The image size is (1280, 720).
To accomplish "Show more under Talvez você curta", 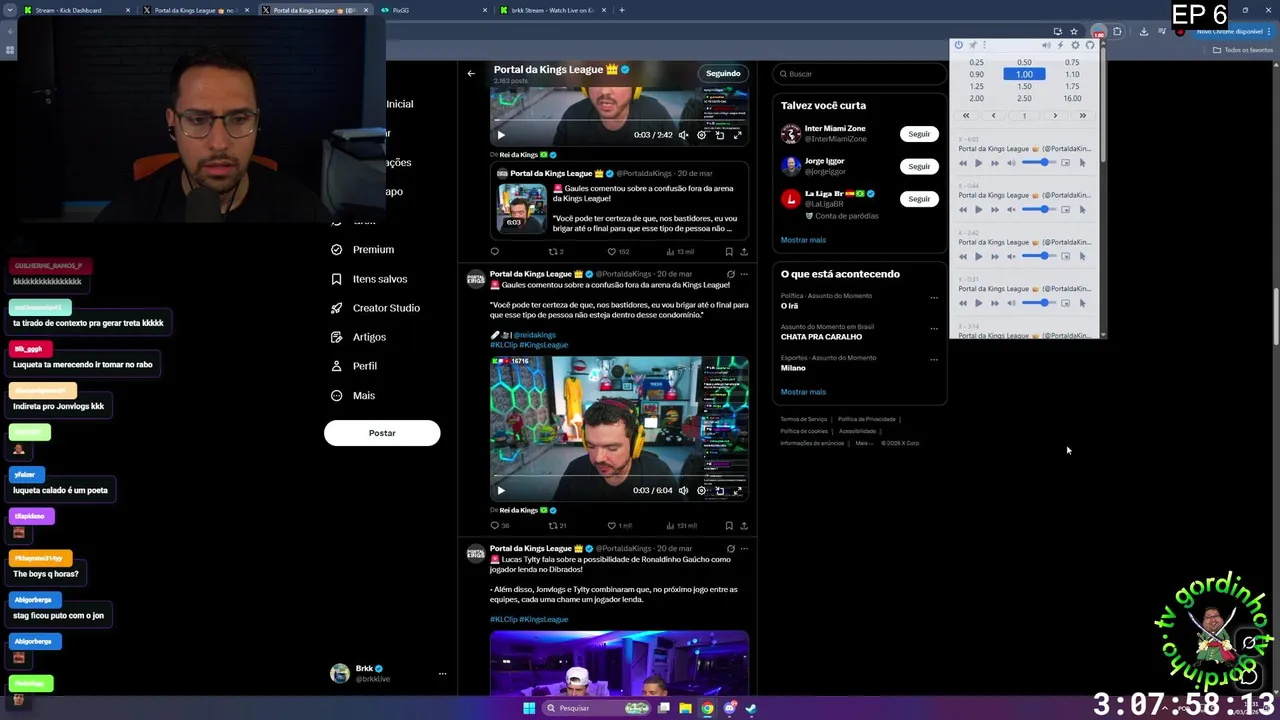I will 803,240.
